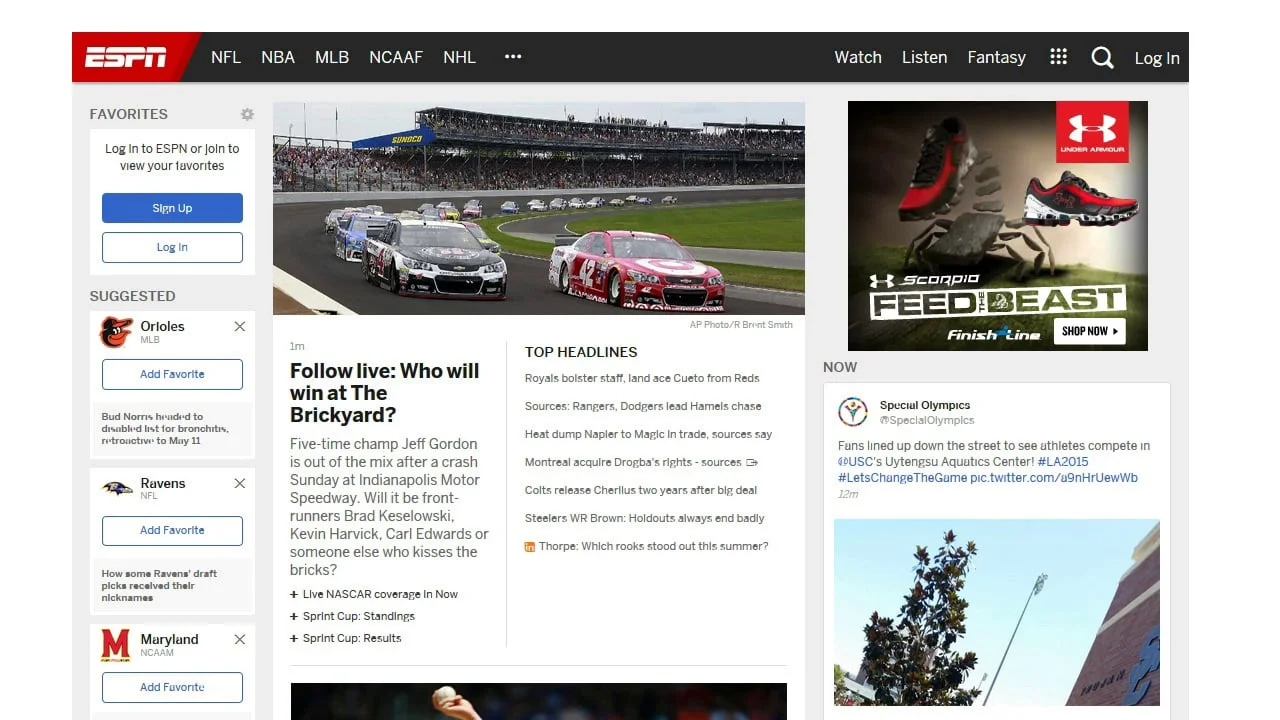Read 'Thorpe: Which rooks stood out' headline

click(654, 546)
